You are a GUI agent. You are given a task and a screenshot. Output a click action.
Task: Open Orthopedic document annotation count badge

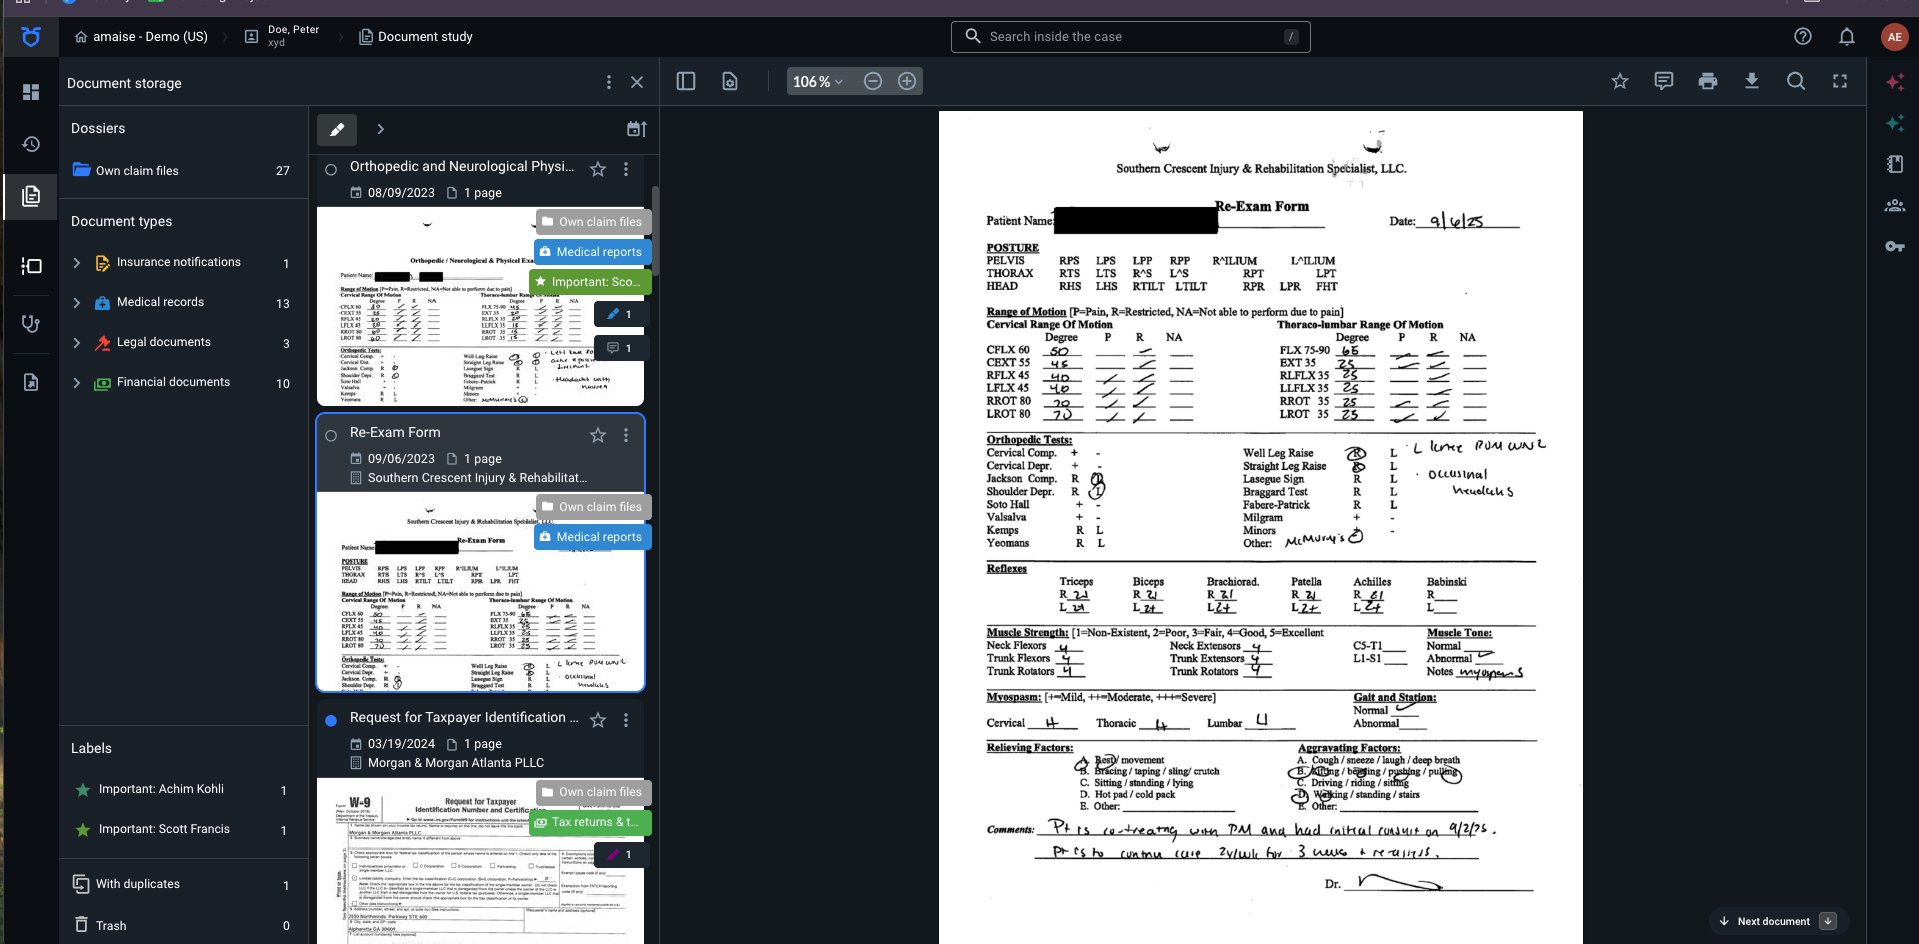621,314
